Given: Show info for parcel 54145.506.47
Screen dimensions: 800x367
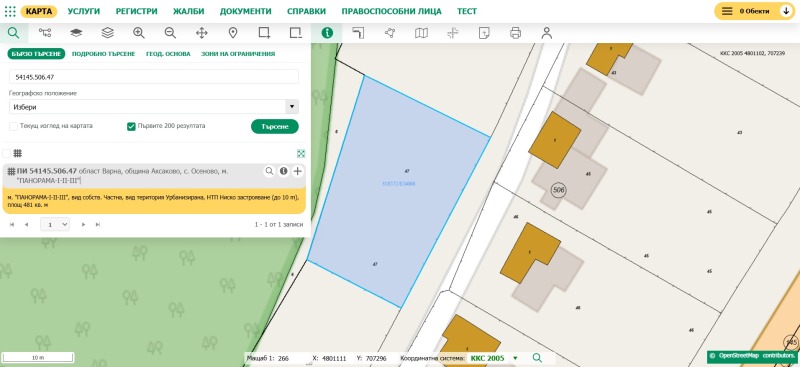Looking at the screenshot, I should [283, 172].
